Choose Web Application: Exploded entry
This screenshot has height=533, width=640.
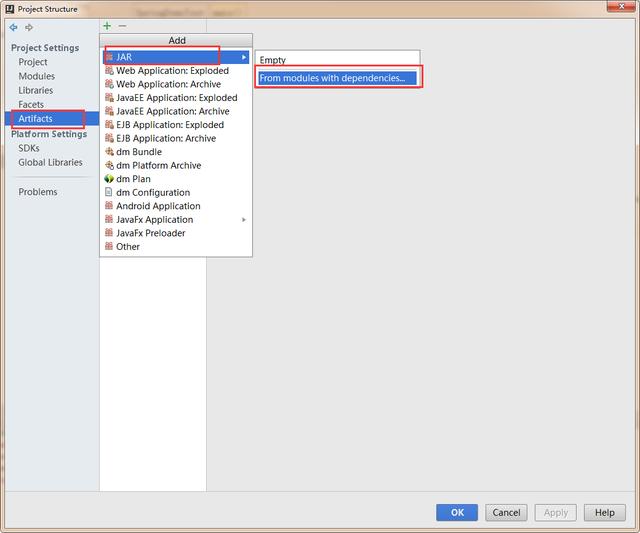pos(176,71)
